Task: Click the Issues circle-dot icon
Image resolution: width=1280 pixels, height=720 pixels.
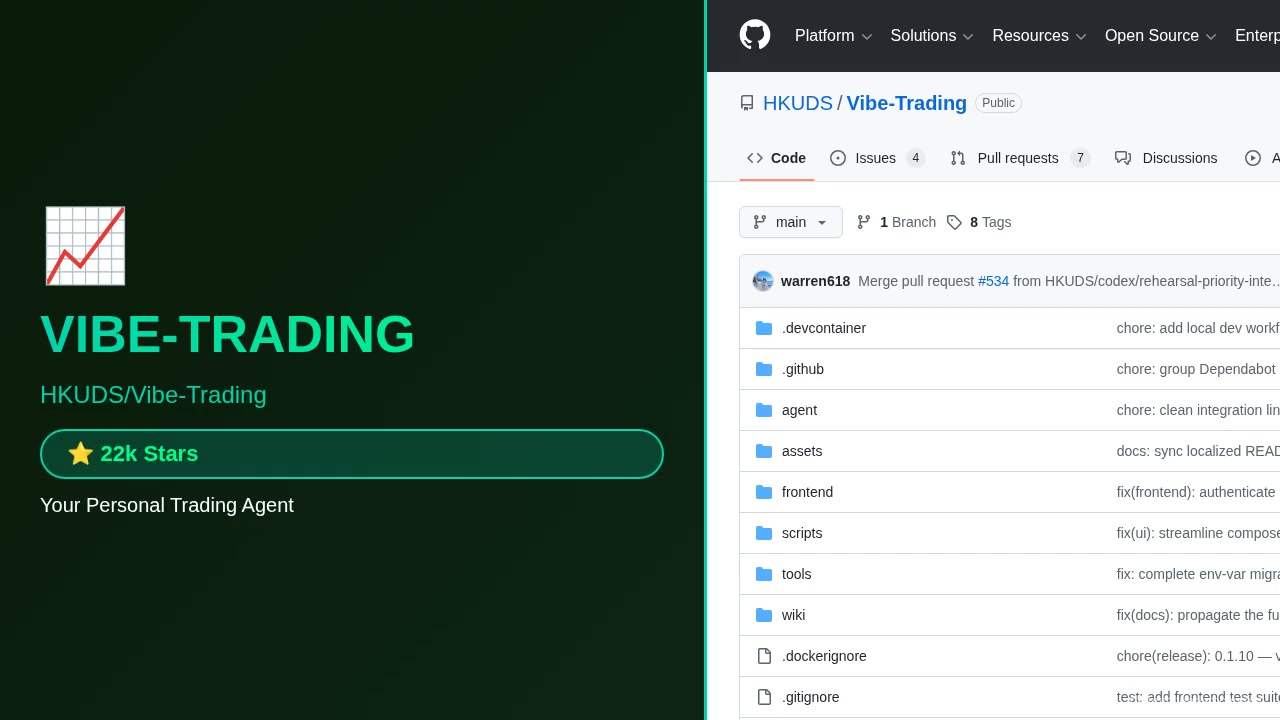Action: 838,158
